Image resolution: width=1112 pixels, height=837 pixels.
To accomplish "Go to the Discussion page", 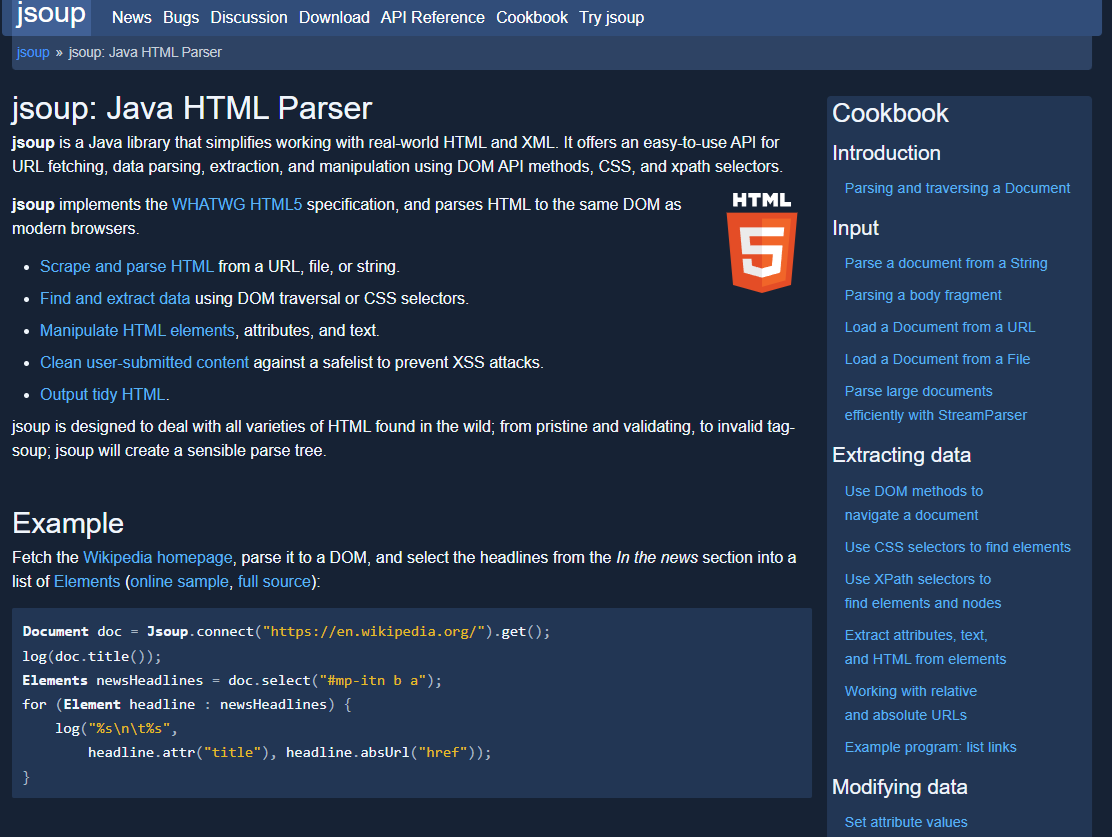I will click(249, 18).
